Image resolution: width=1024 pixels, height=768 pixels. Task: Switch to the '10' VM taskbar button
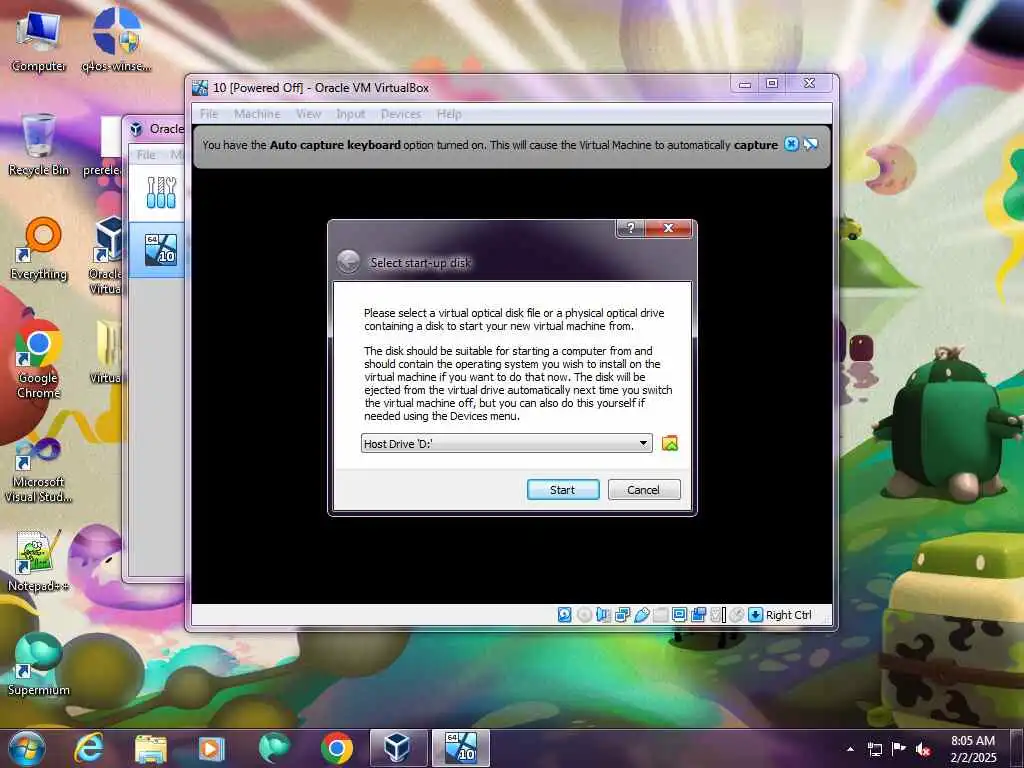(460, 748)
